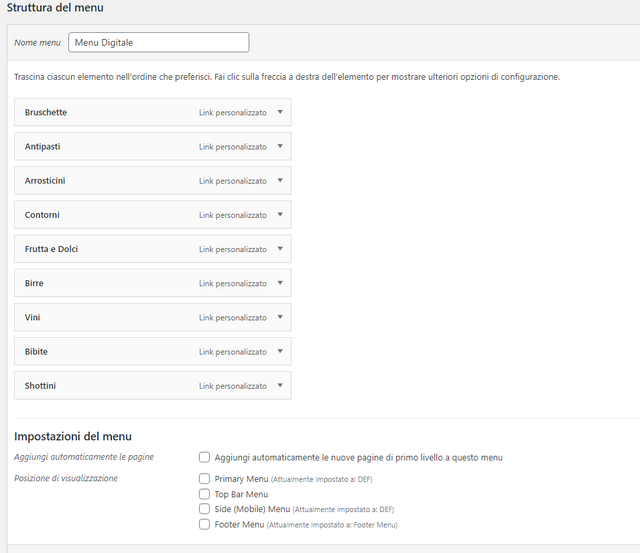Viewport: 640px width, 553px height.
Task: Enable auto-add new top-level pages checkbox
Action: tap(204, 457)
